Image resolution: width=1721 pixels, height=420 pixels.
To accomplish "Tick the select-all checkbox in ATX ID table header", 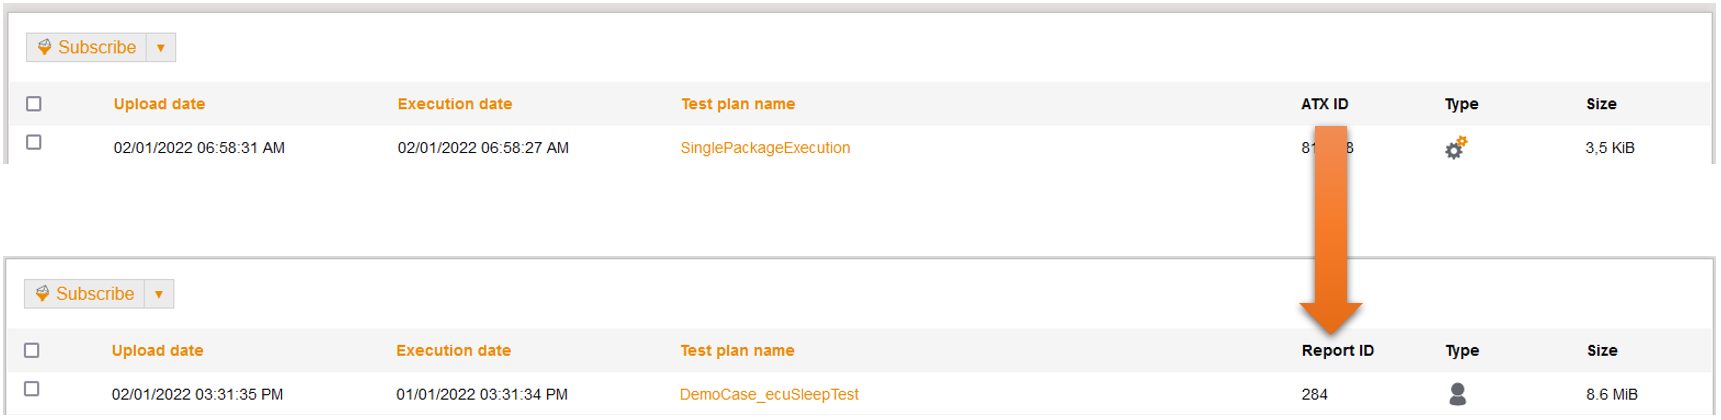I will pos(34,104).
